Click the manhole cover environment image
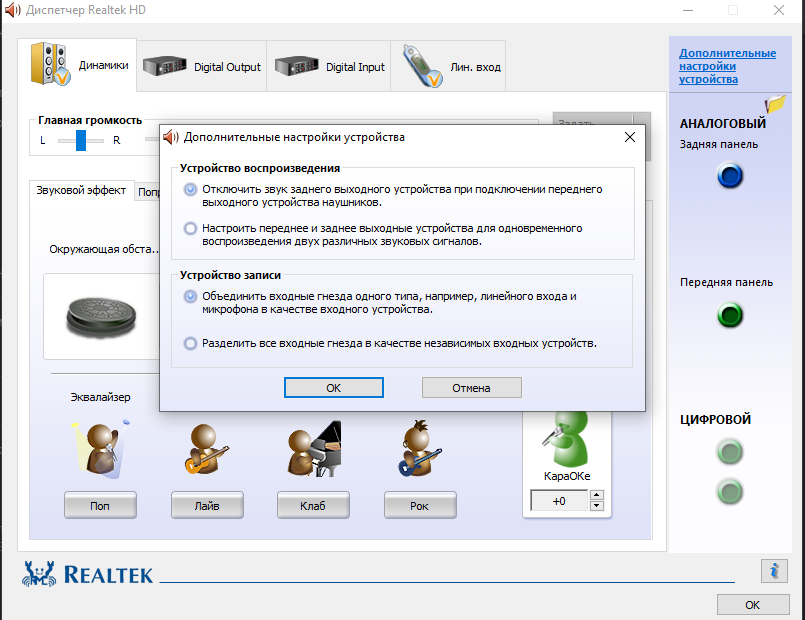 101,316
